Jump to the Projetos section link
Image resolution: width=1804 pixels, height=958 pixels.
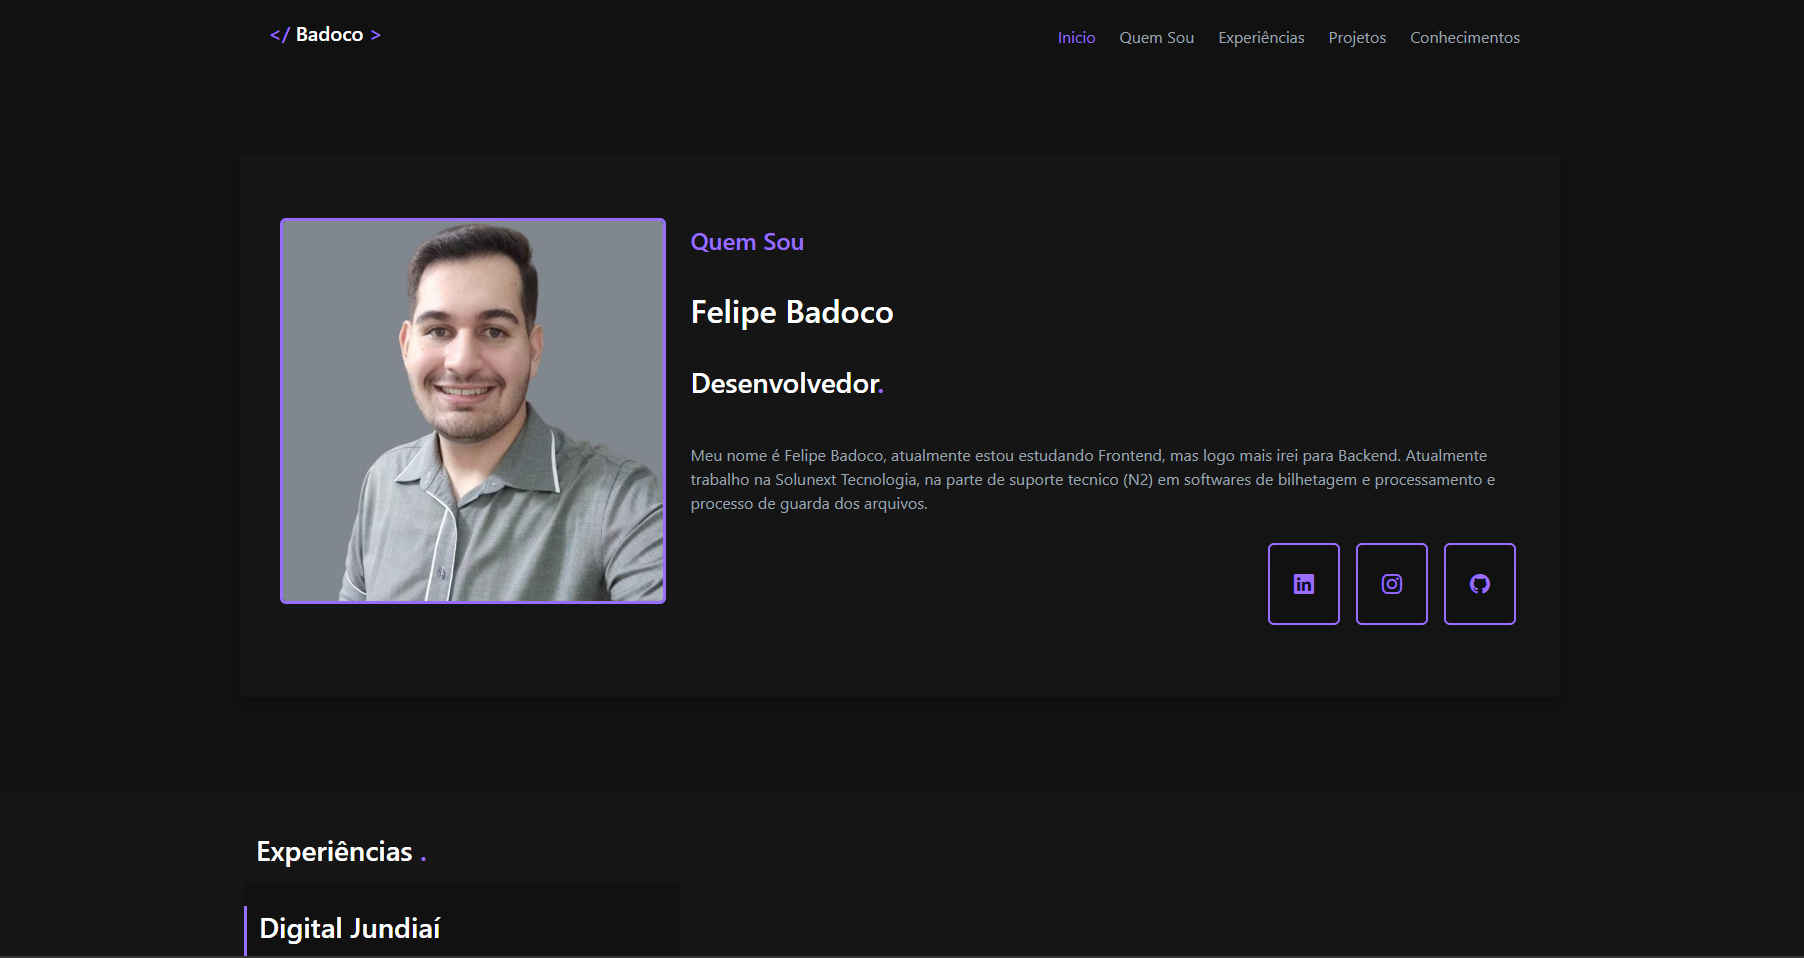point(1357,38)
